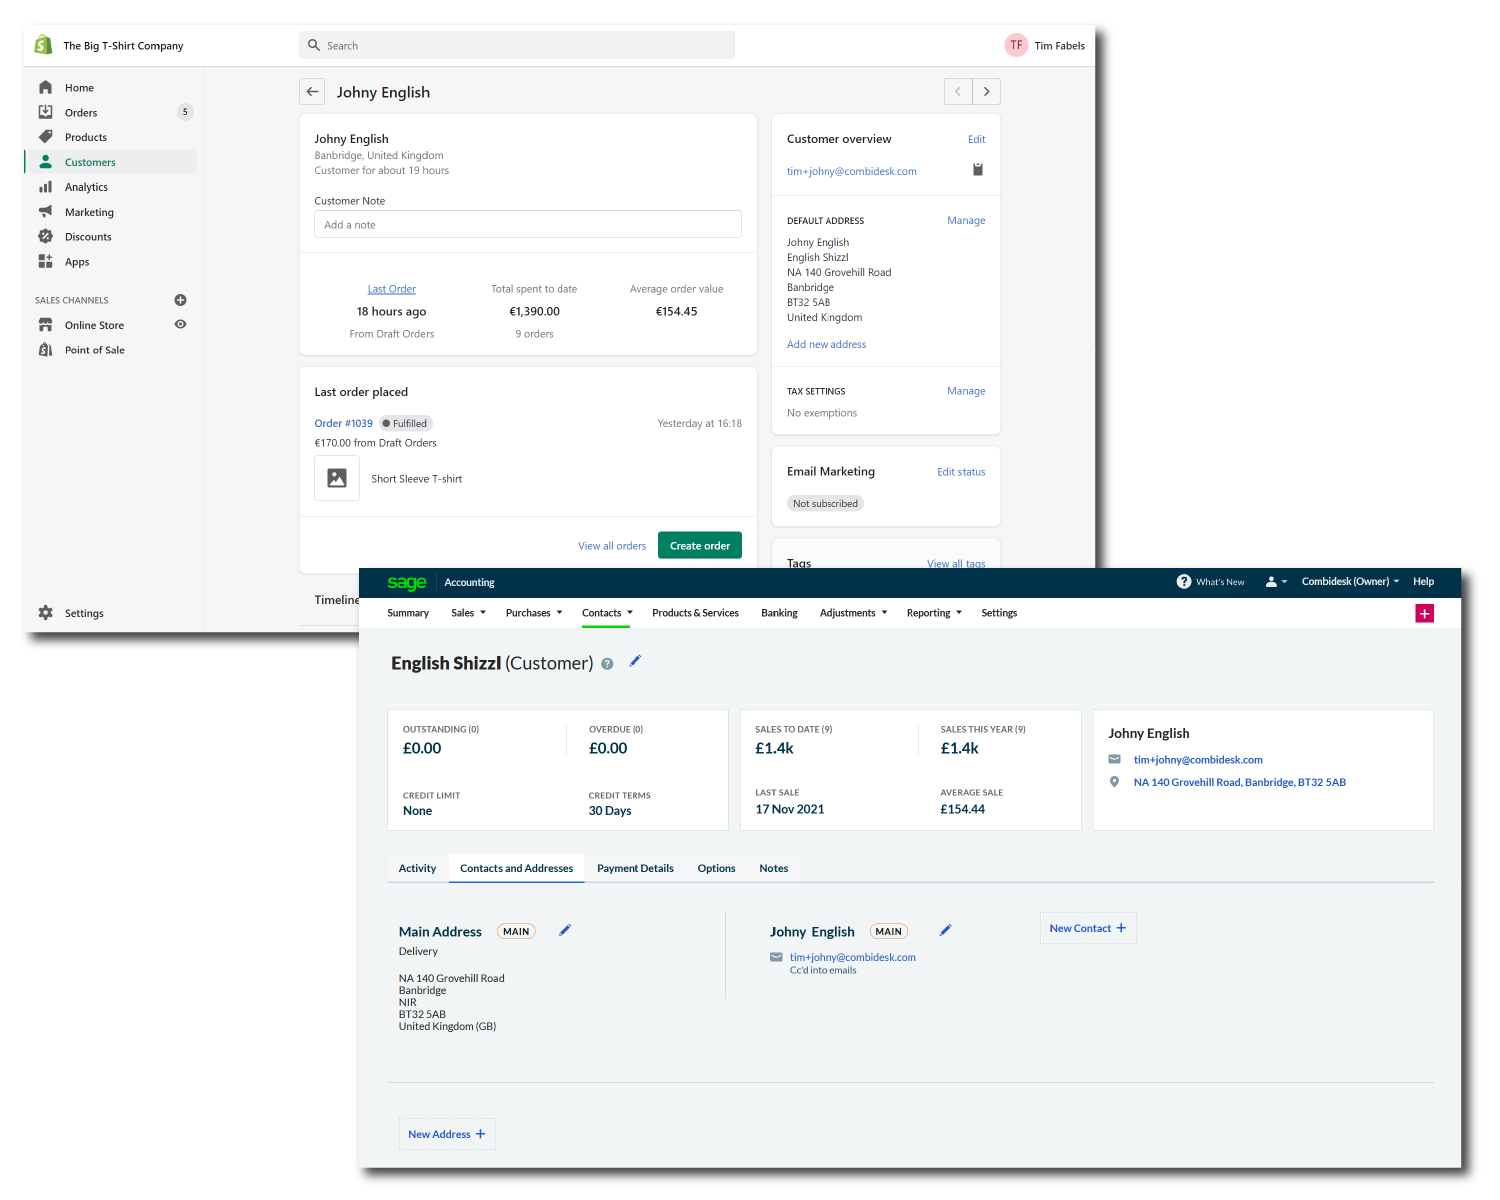Select the Discounts icon
Screen dimensions: 1500x1200
tap(46, 236)
